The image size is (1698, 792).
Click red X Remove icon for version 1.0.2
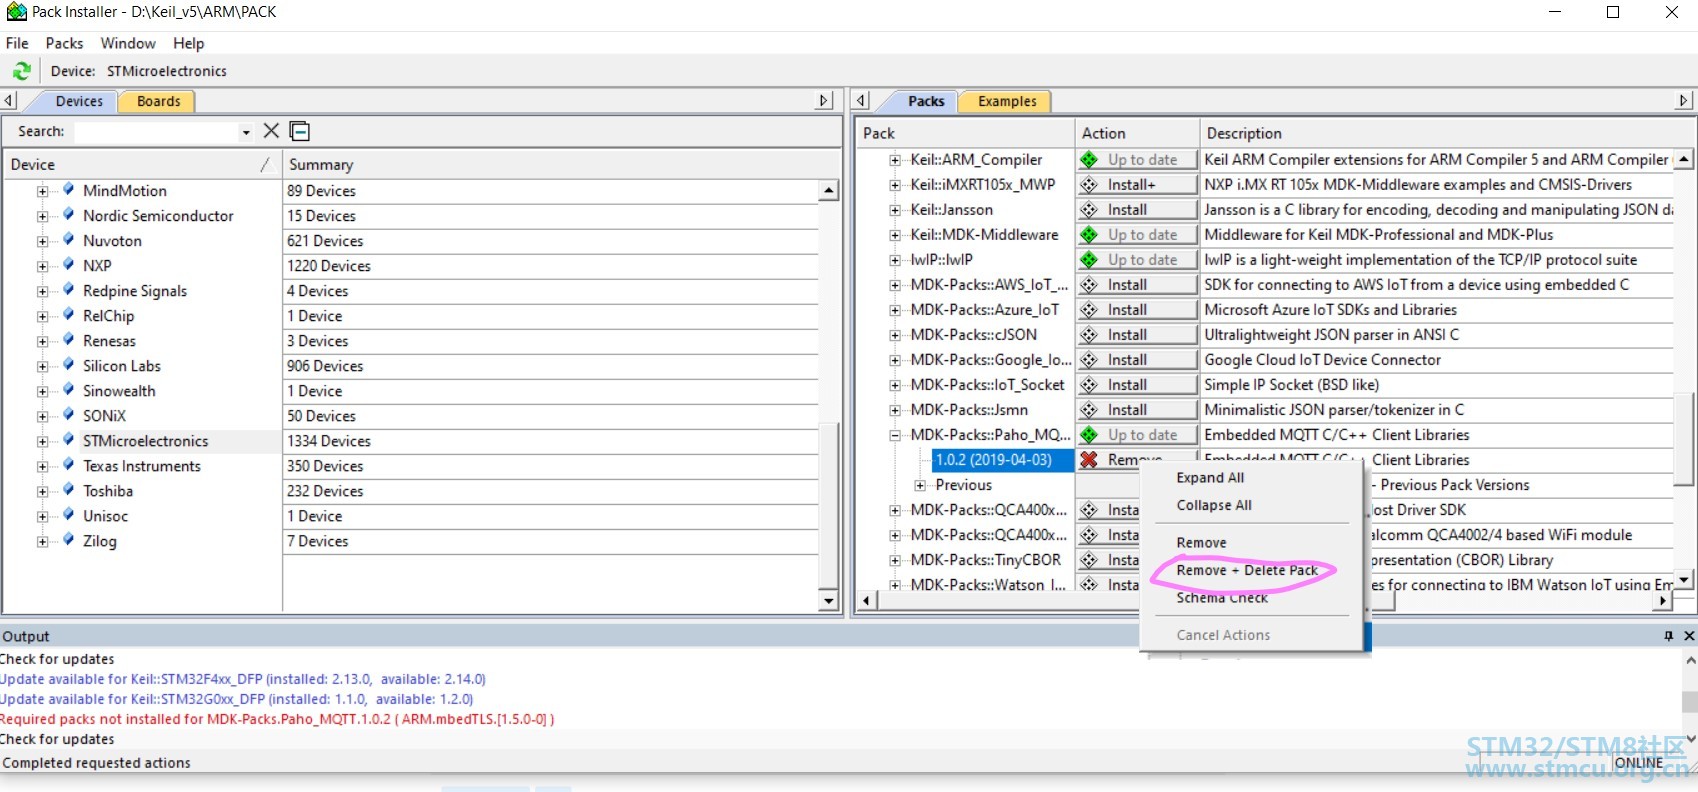click(1089, 460)
